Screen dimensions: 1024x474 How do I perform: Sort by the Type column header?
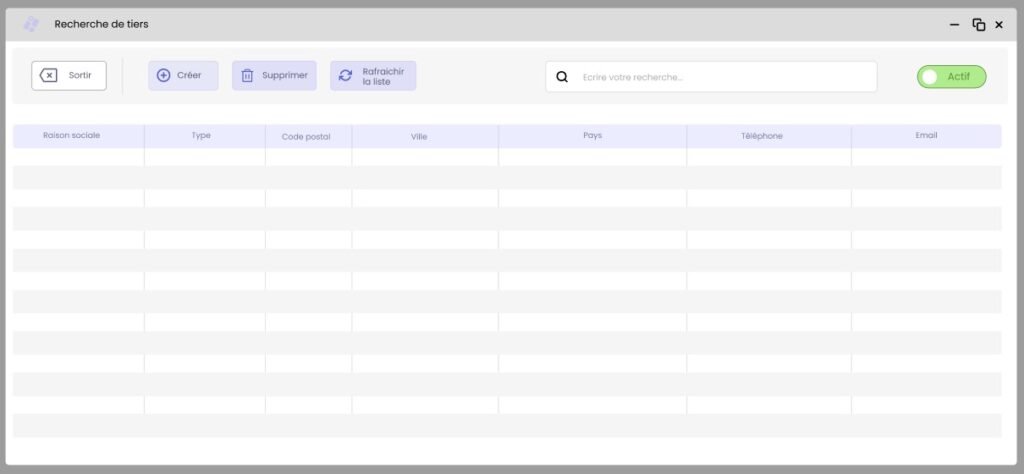tap(201, 135)
